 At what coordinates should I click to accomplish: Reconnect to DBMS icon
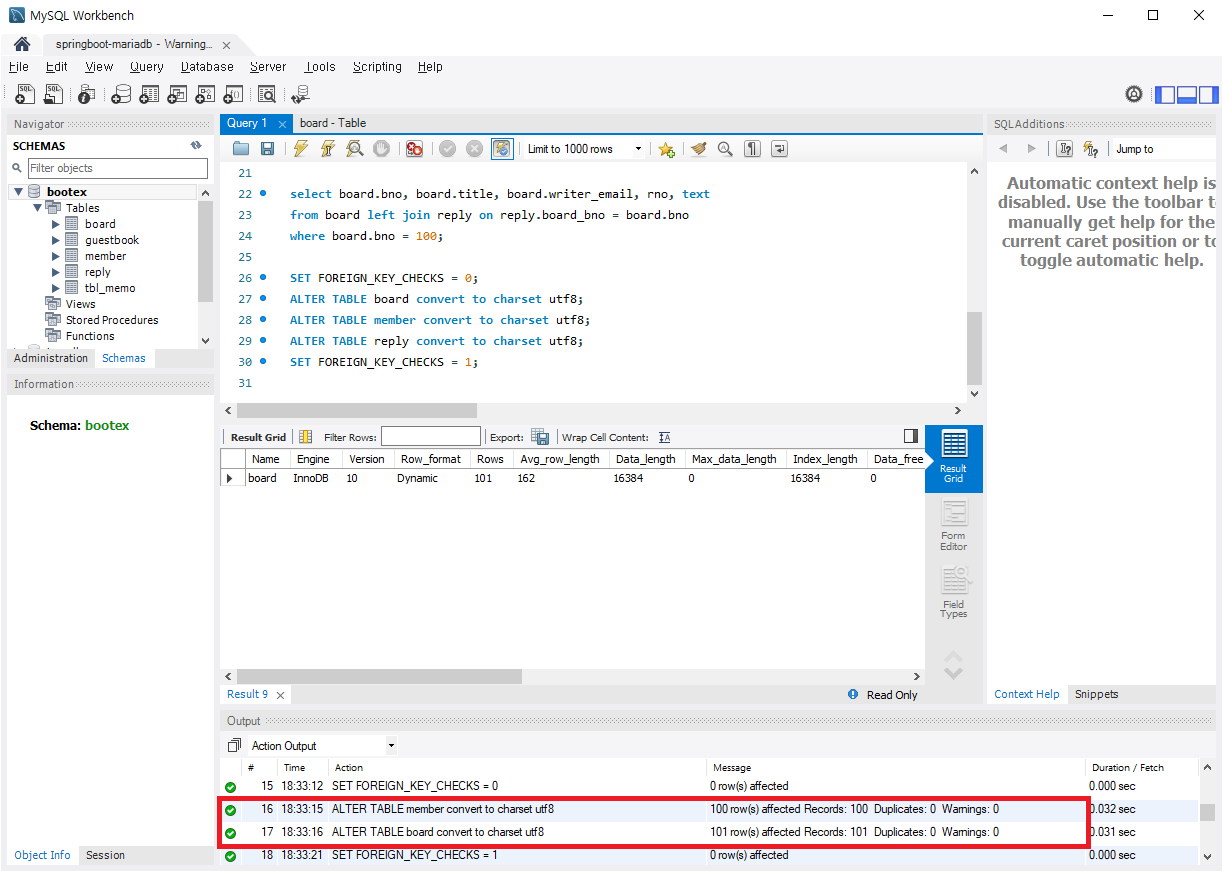(300, 94)
